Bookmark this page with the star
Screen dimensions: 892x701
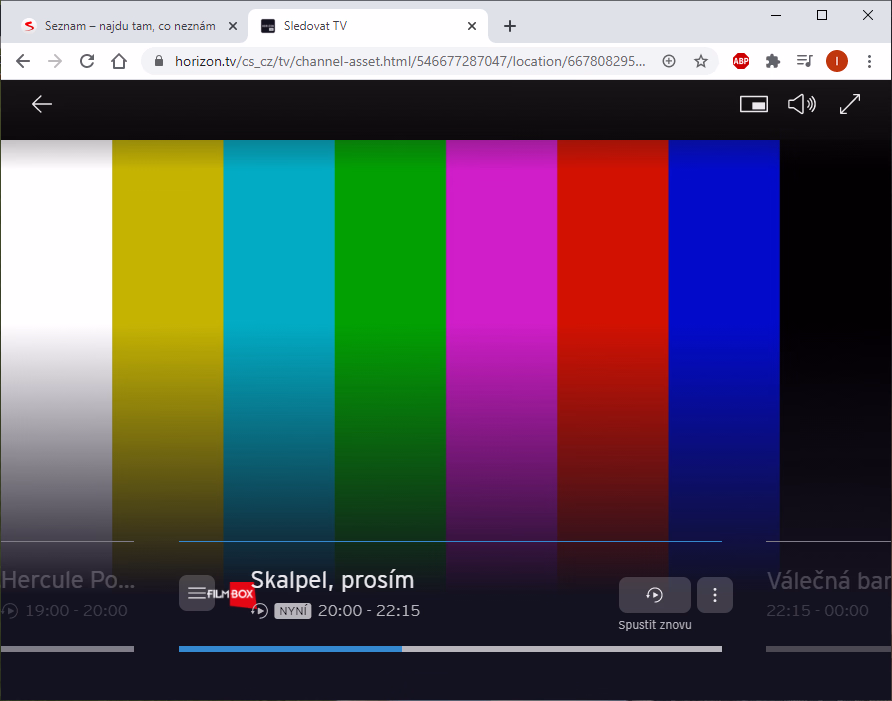701,61
